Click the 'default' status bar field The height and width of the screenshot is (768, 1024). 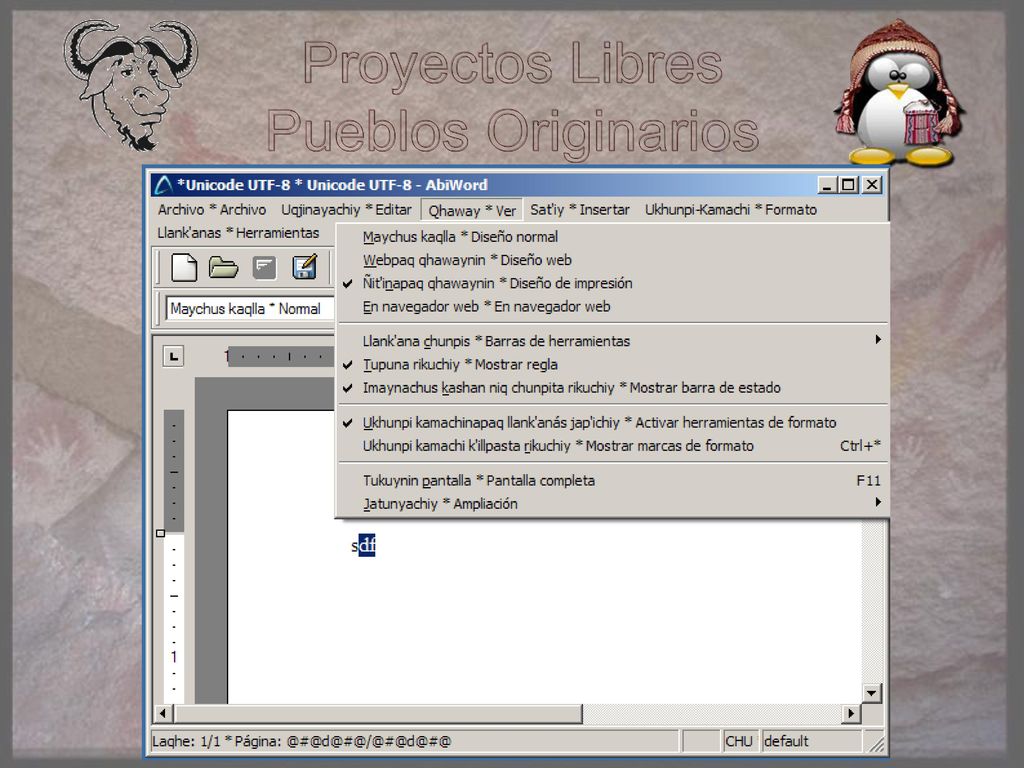click(810, 741)
